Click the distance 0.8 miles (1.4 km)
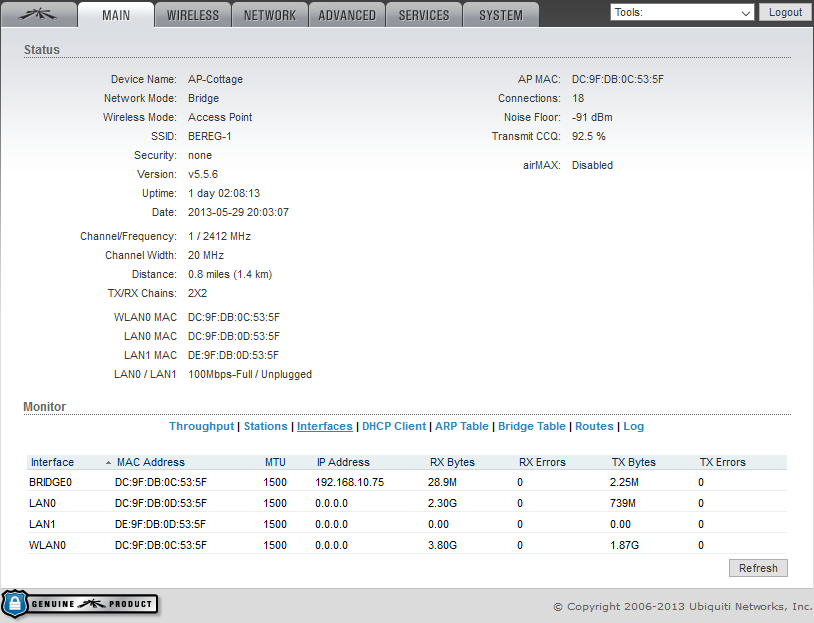Viewport: 814px width, 623px height. pos(230,274)
